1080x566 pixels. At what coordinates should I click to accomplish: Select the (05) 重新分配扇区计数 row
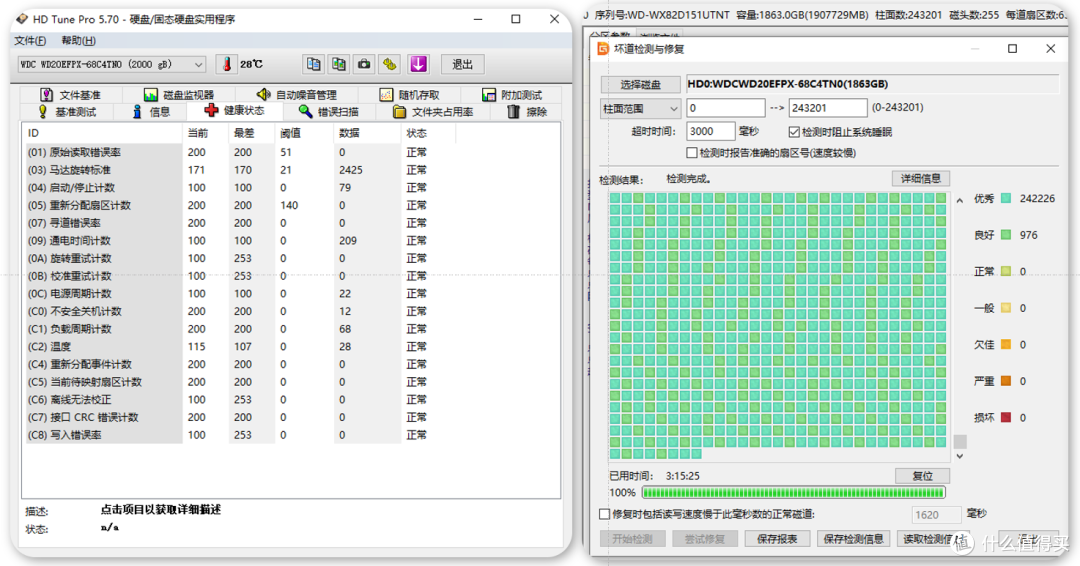click(241, 205)
